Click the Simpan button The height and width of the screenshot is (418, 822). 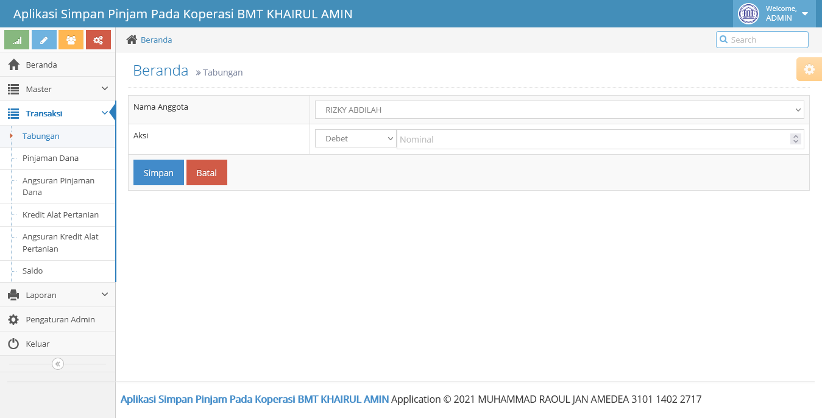158,173
